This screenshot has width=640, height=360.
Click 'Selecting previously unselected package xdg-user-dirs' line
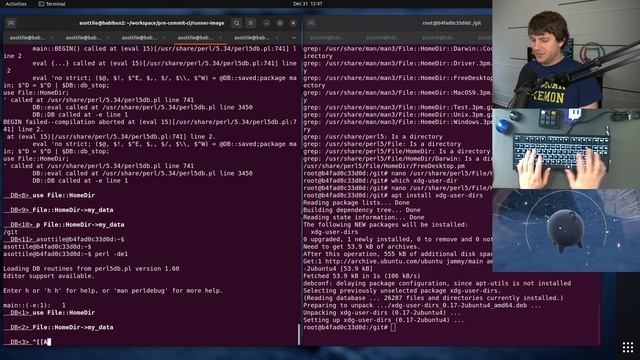[402, 291]
